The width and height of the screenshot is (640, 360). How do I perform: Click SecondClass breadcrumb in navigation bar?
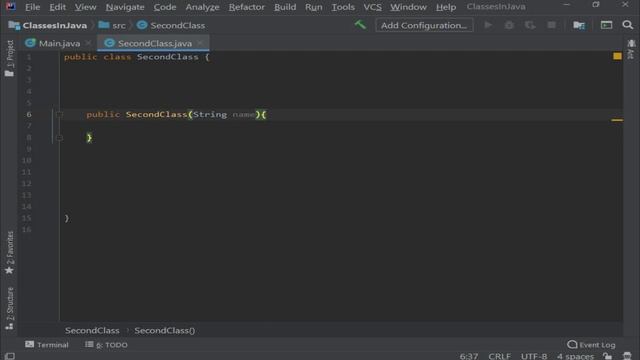pos(171,25)
